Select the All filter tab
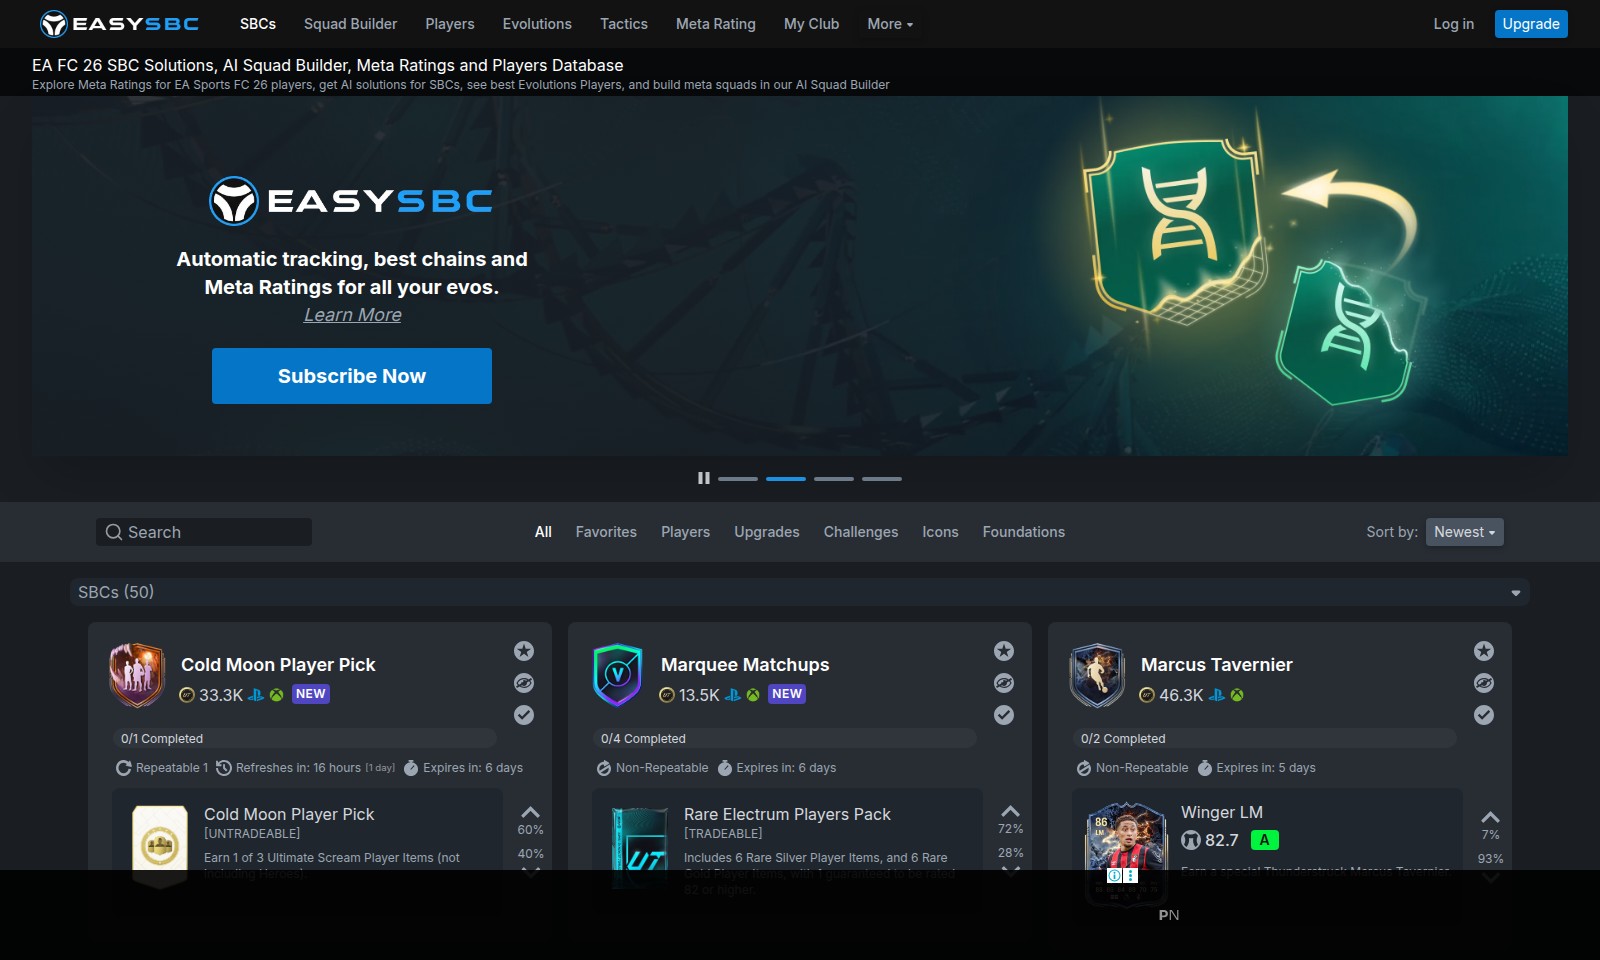The width and height of the screenshot is (1600, 960). point(543,532)
